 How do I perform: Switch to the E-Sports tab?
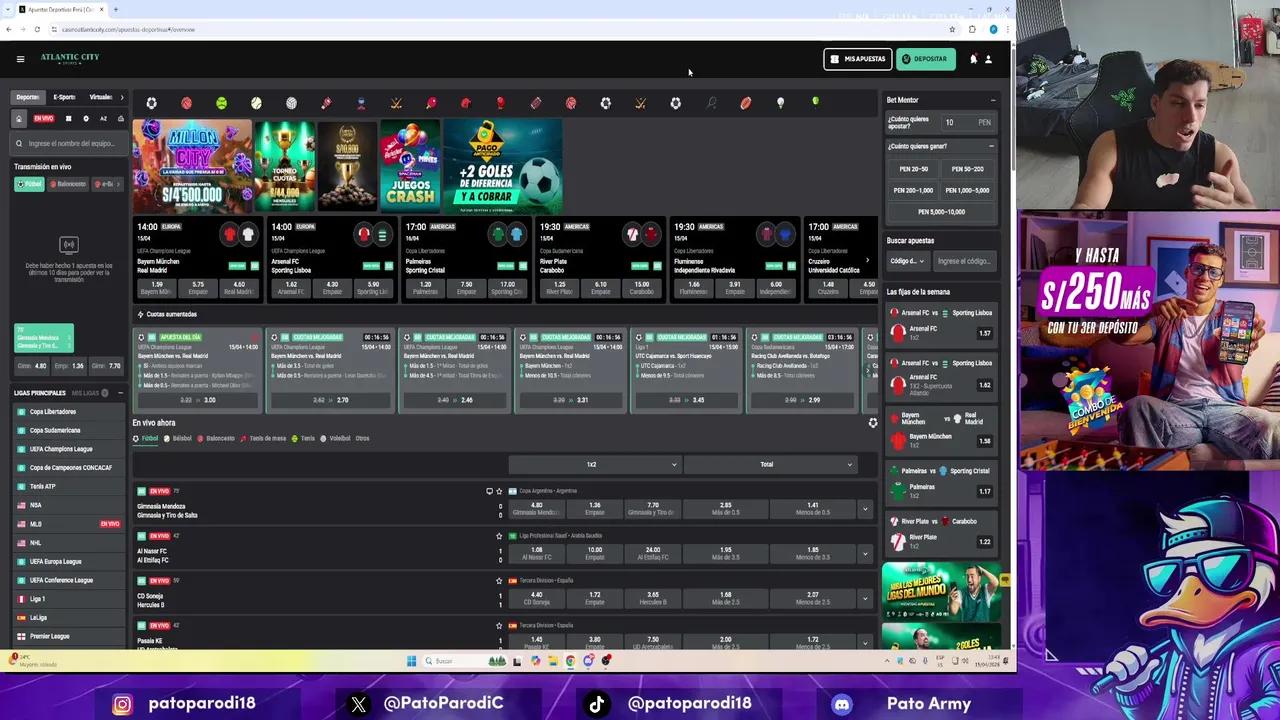(62, 97)
